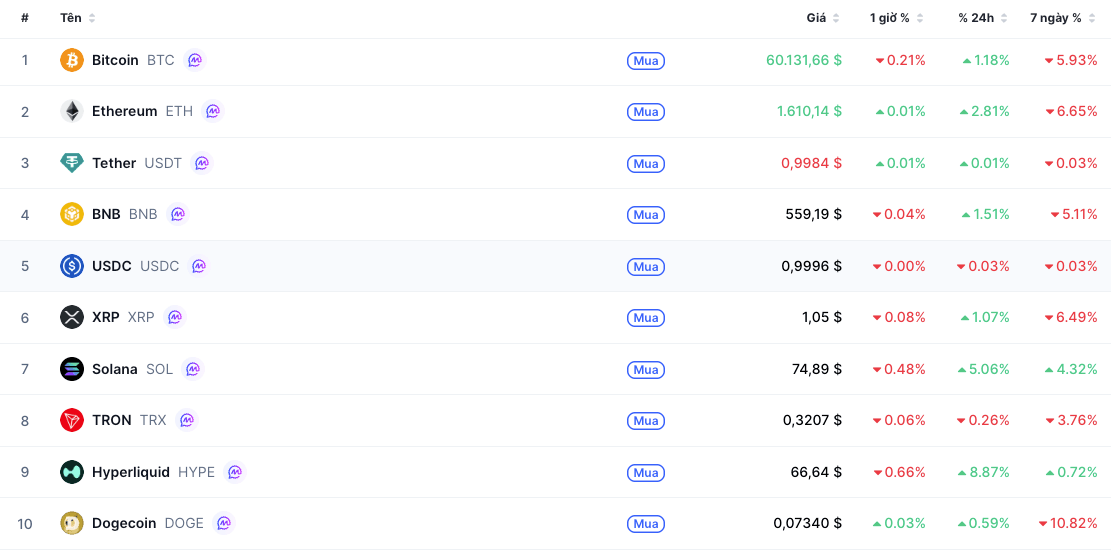Sort table by Tên column

pos(78,18)
